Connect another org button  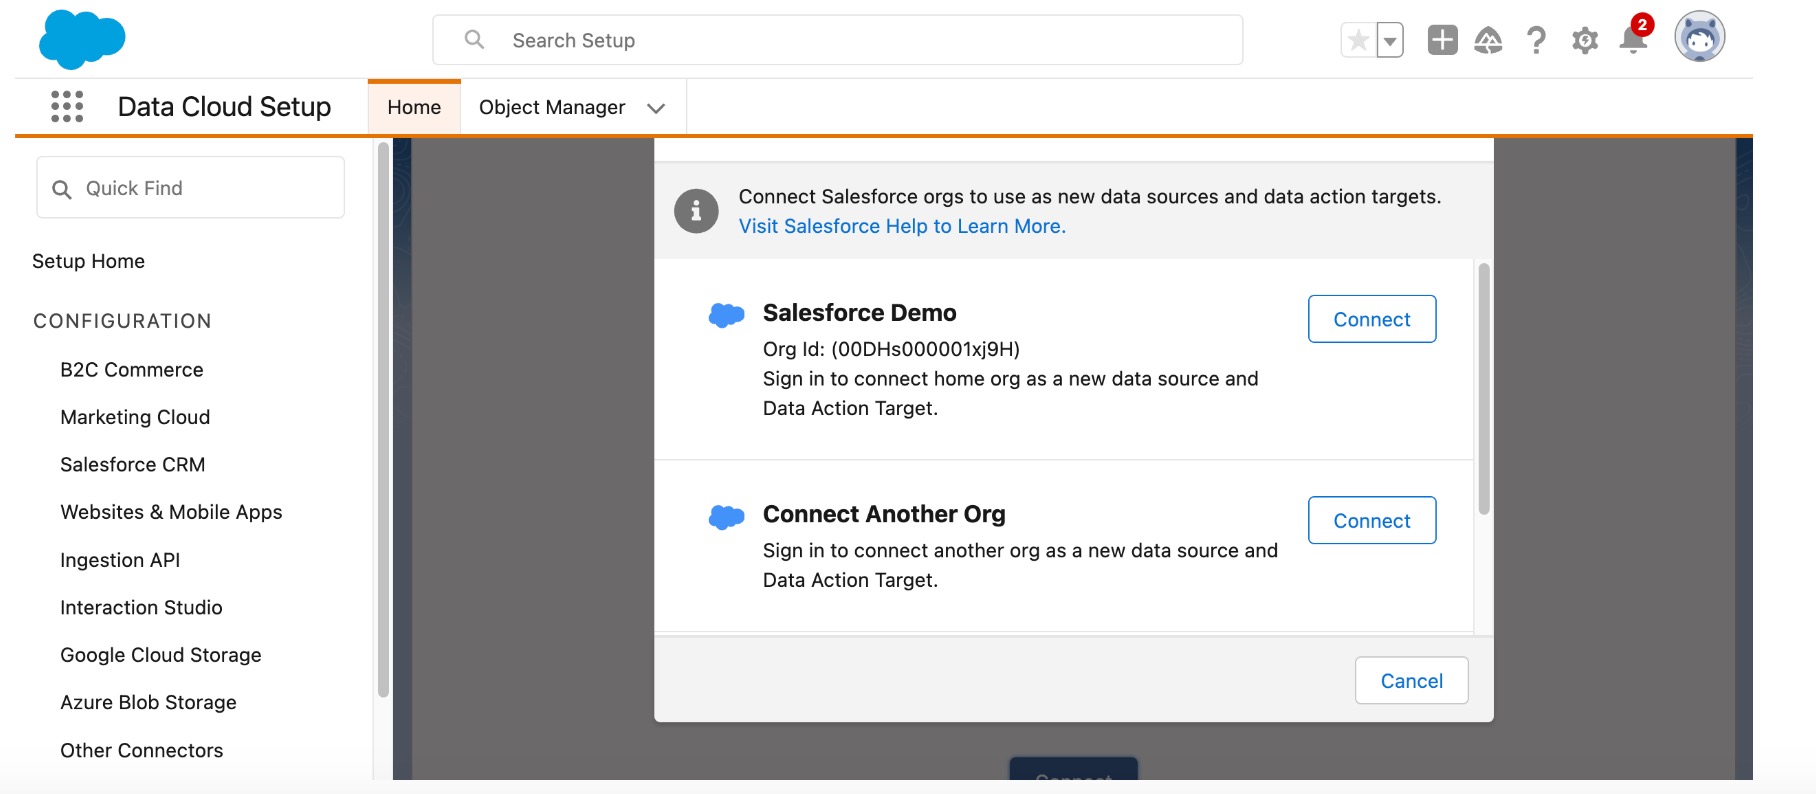click(1372, 520)
